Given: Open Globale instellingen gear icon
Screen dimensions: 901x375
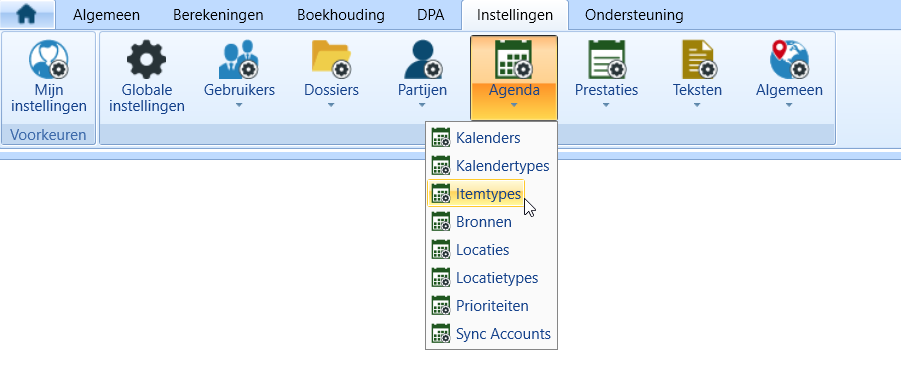Looking at the screenshot, I should click(x=147, y=60).
